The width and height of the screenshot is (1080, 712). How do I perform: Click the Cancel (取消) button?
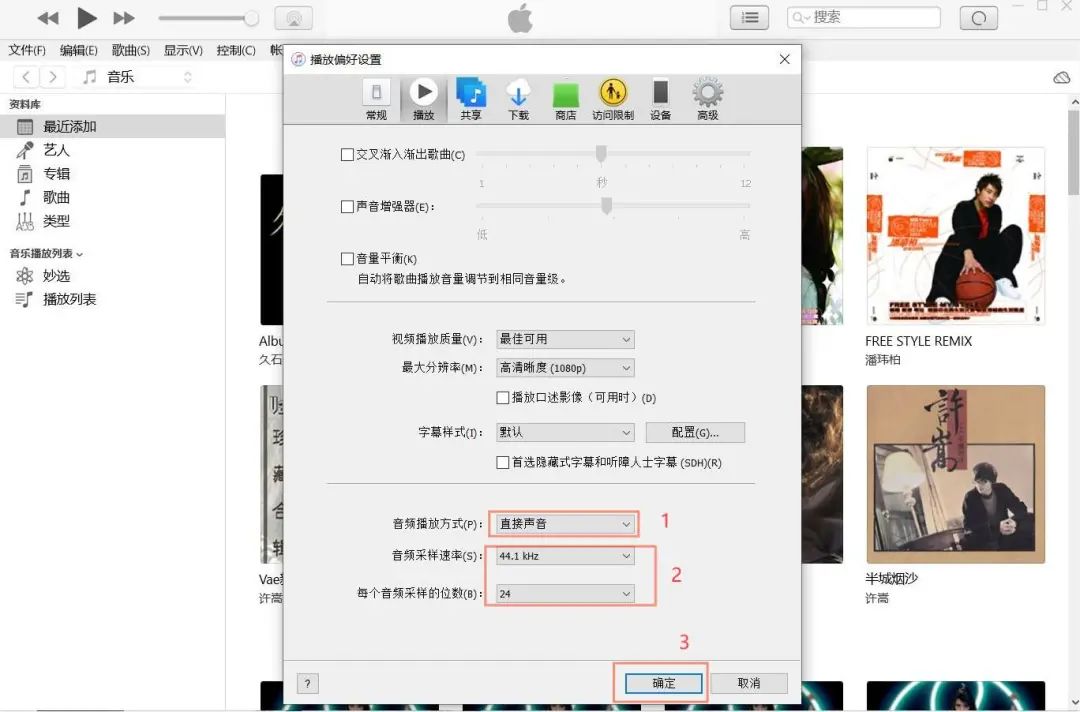(749, 683)
